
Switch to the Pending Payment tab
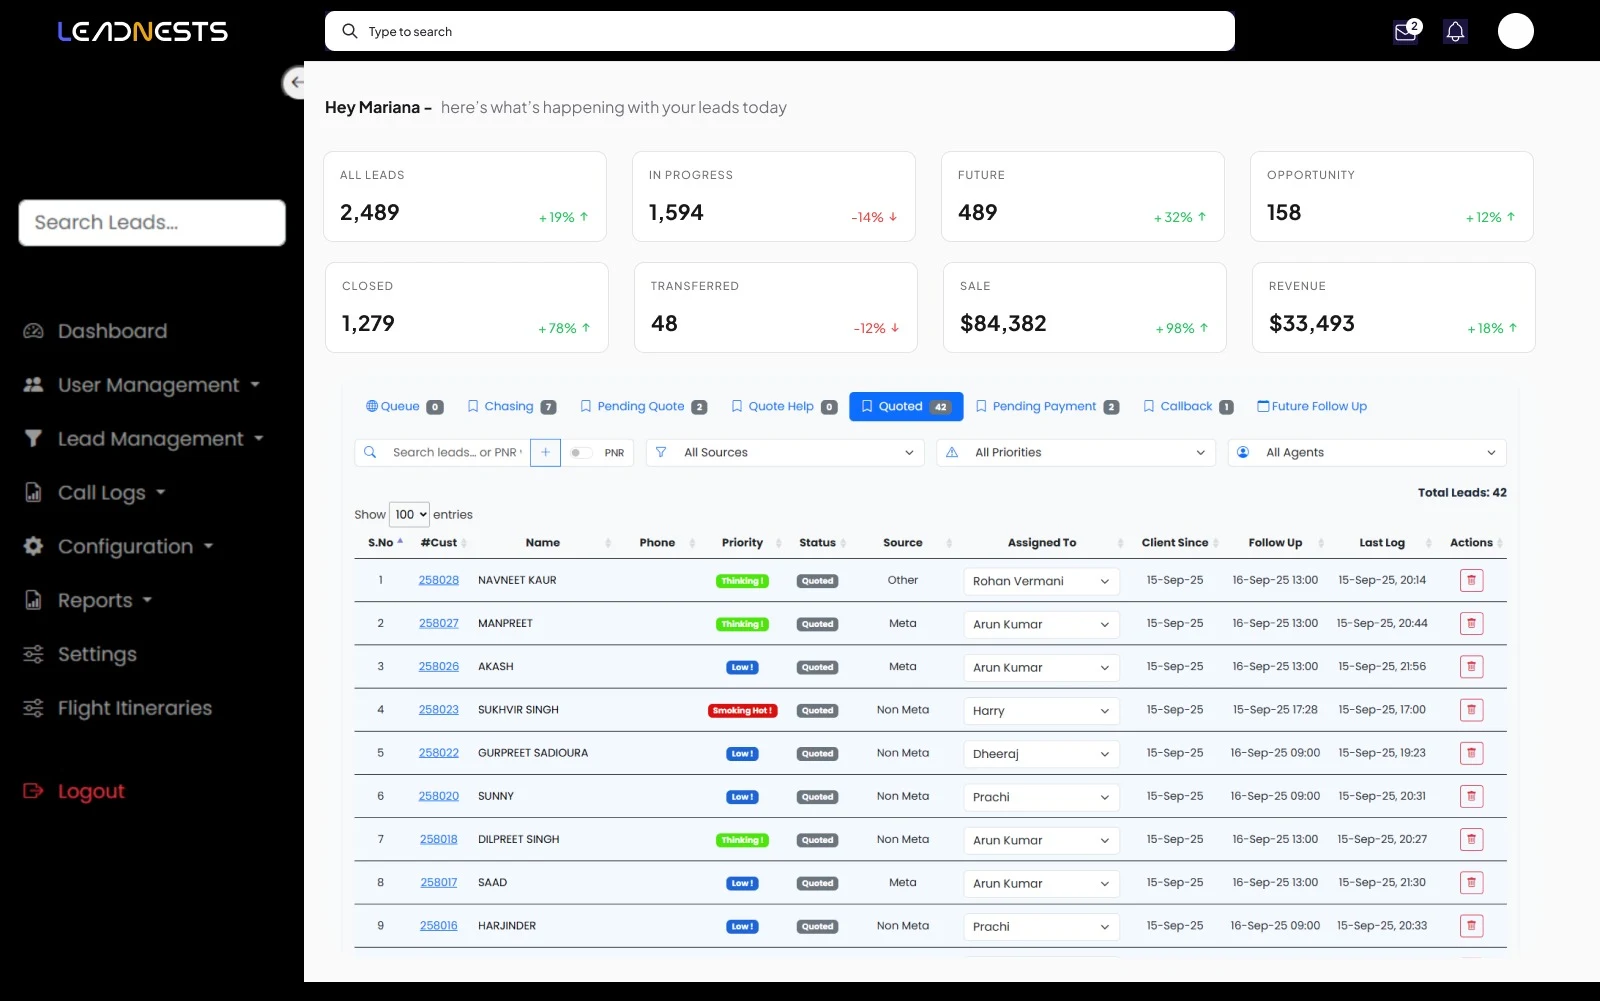coord(1046,407)
